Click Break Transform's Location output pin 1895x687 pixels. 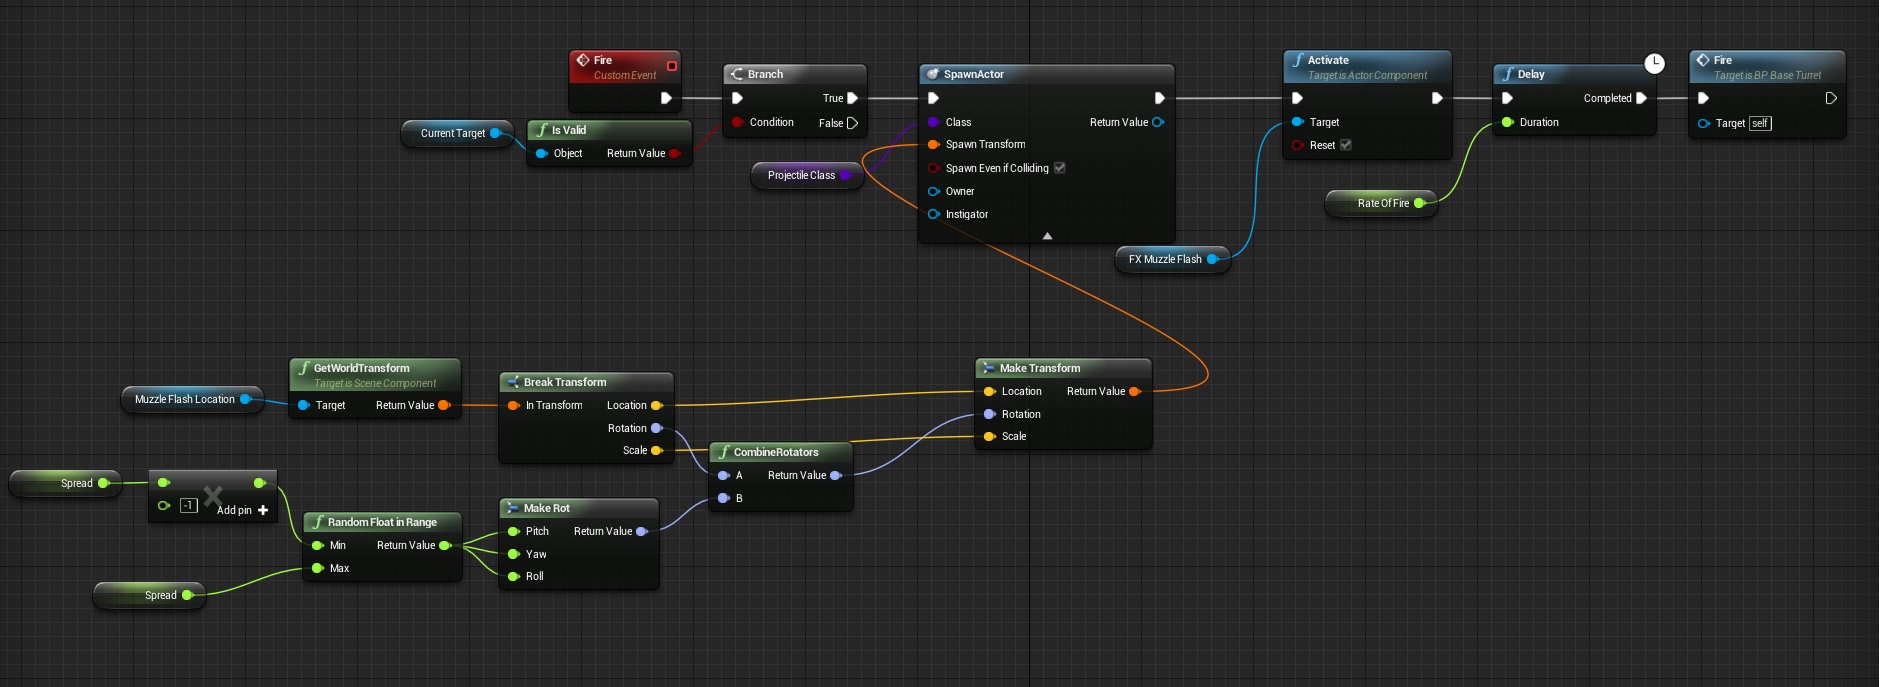click(657, 405)
